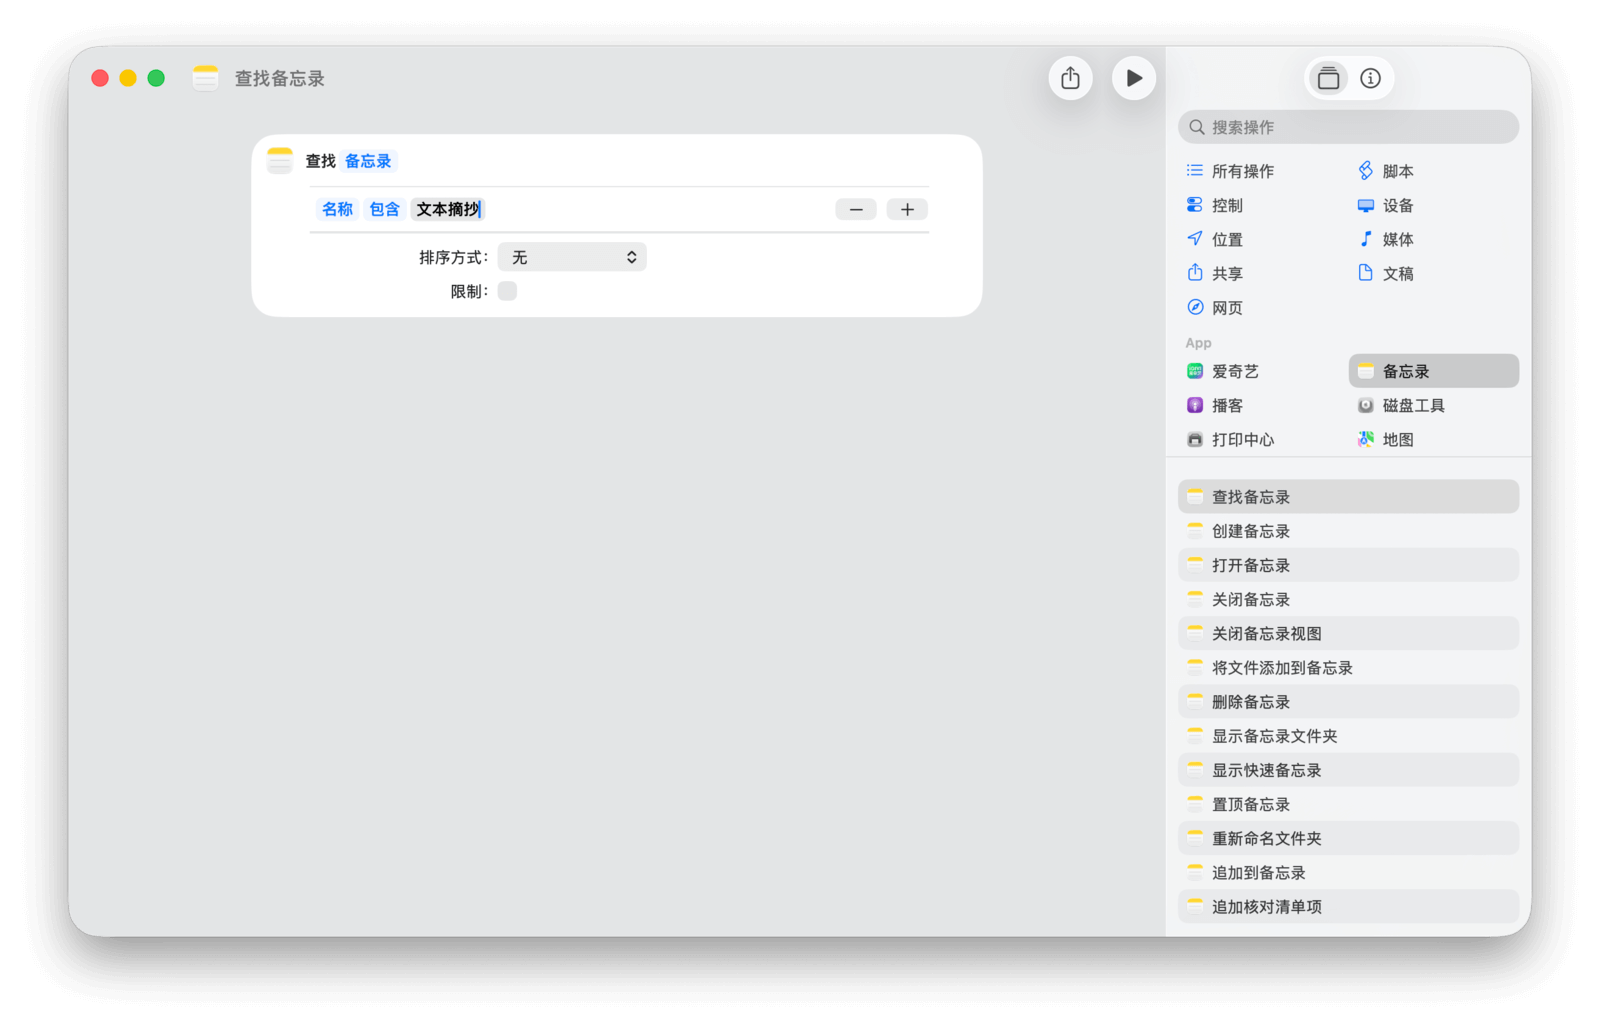This screenshot has width=1600, height=1027.
Task: Open the 地图 app actions
Action: (1397, 439)
